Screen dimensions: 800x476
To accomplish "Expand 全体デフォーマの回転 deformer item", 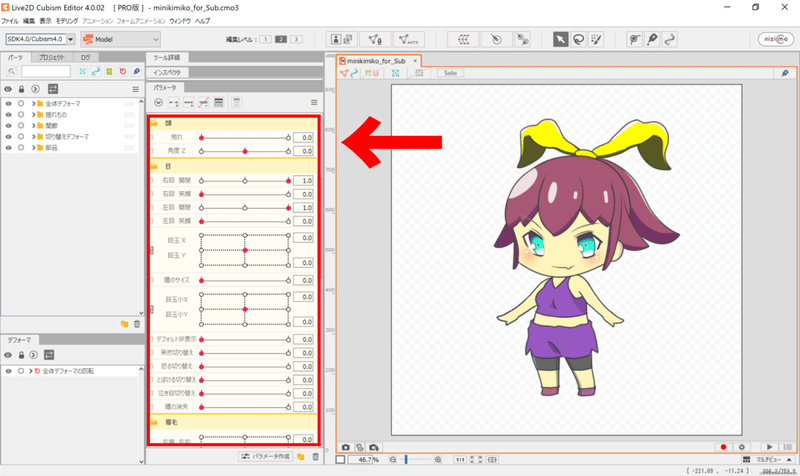I will (x=31, y=371).
